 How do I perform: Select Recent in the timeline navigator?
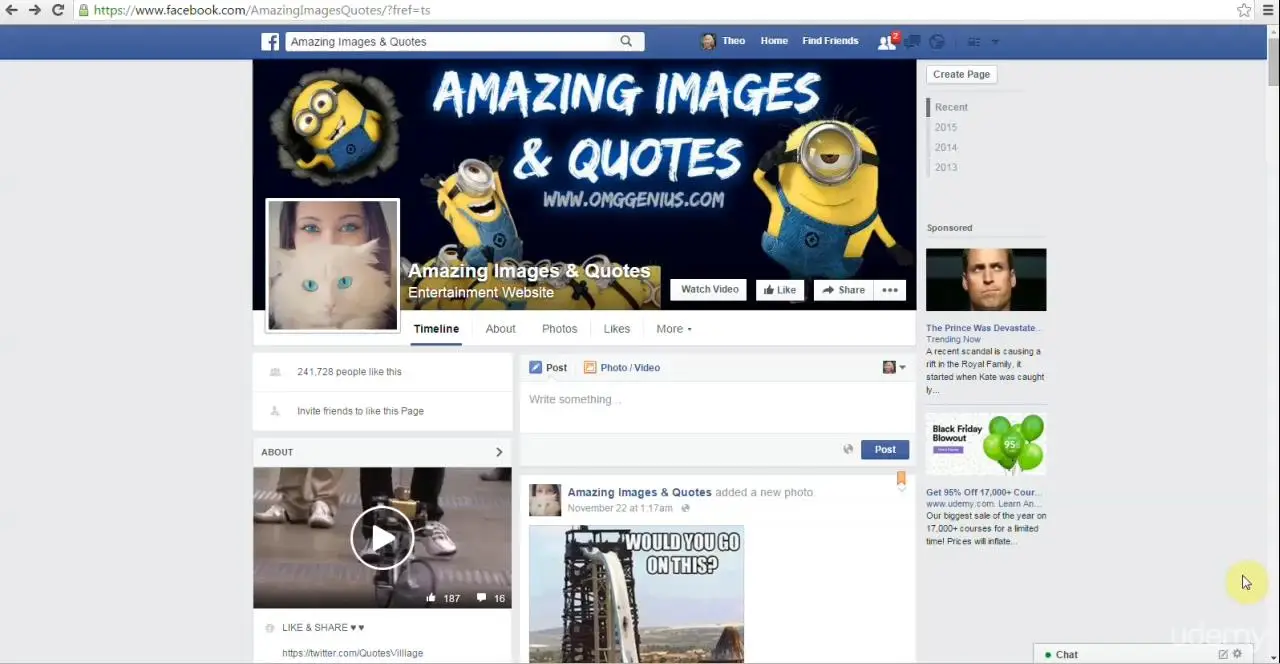pyautogui.click(x=951, y=107)
